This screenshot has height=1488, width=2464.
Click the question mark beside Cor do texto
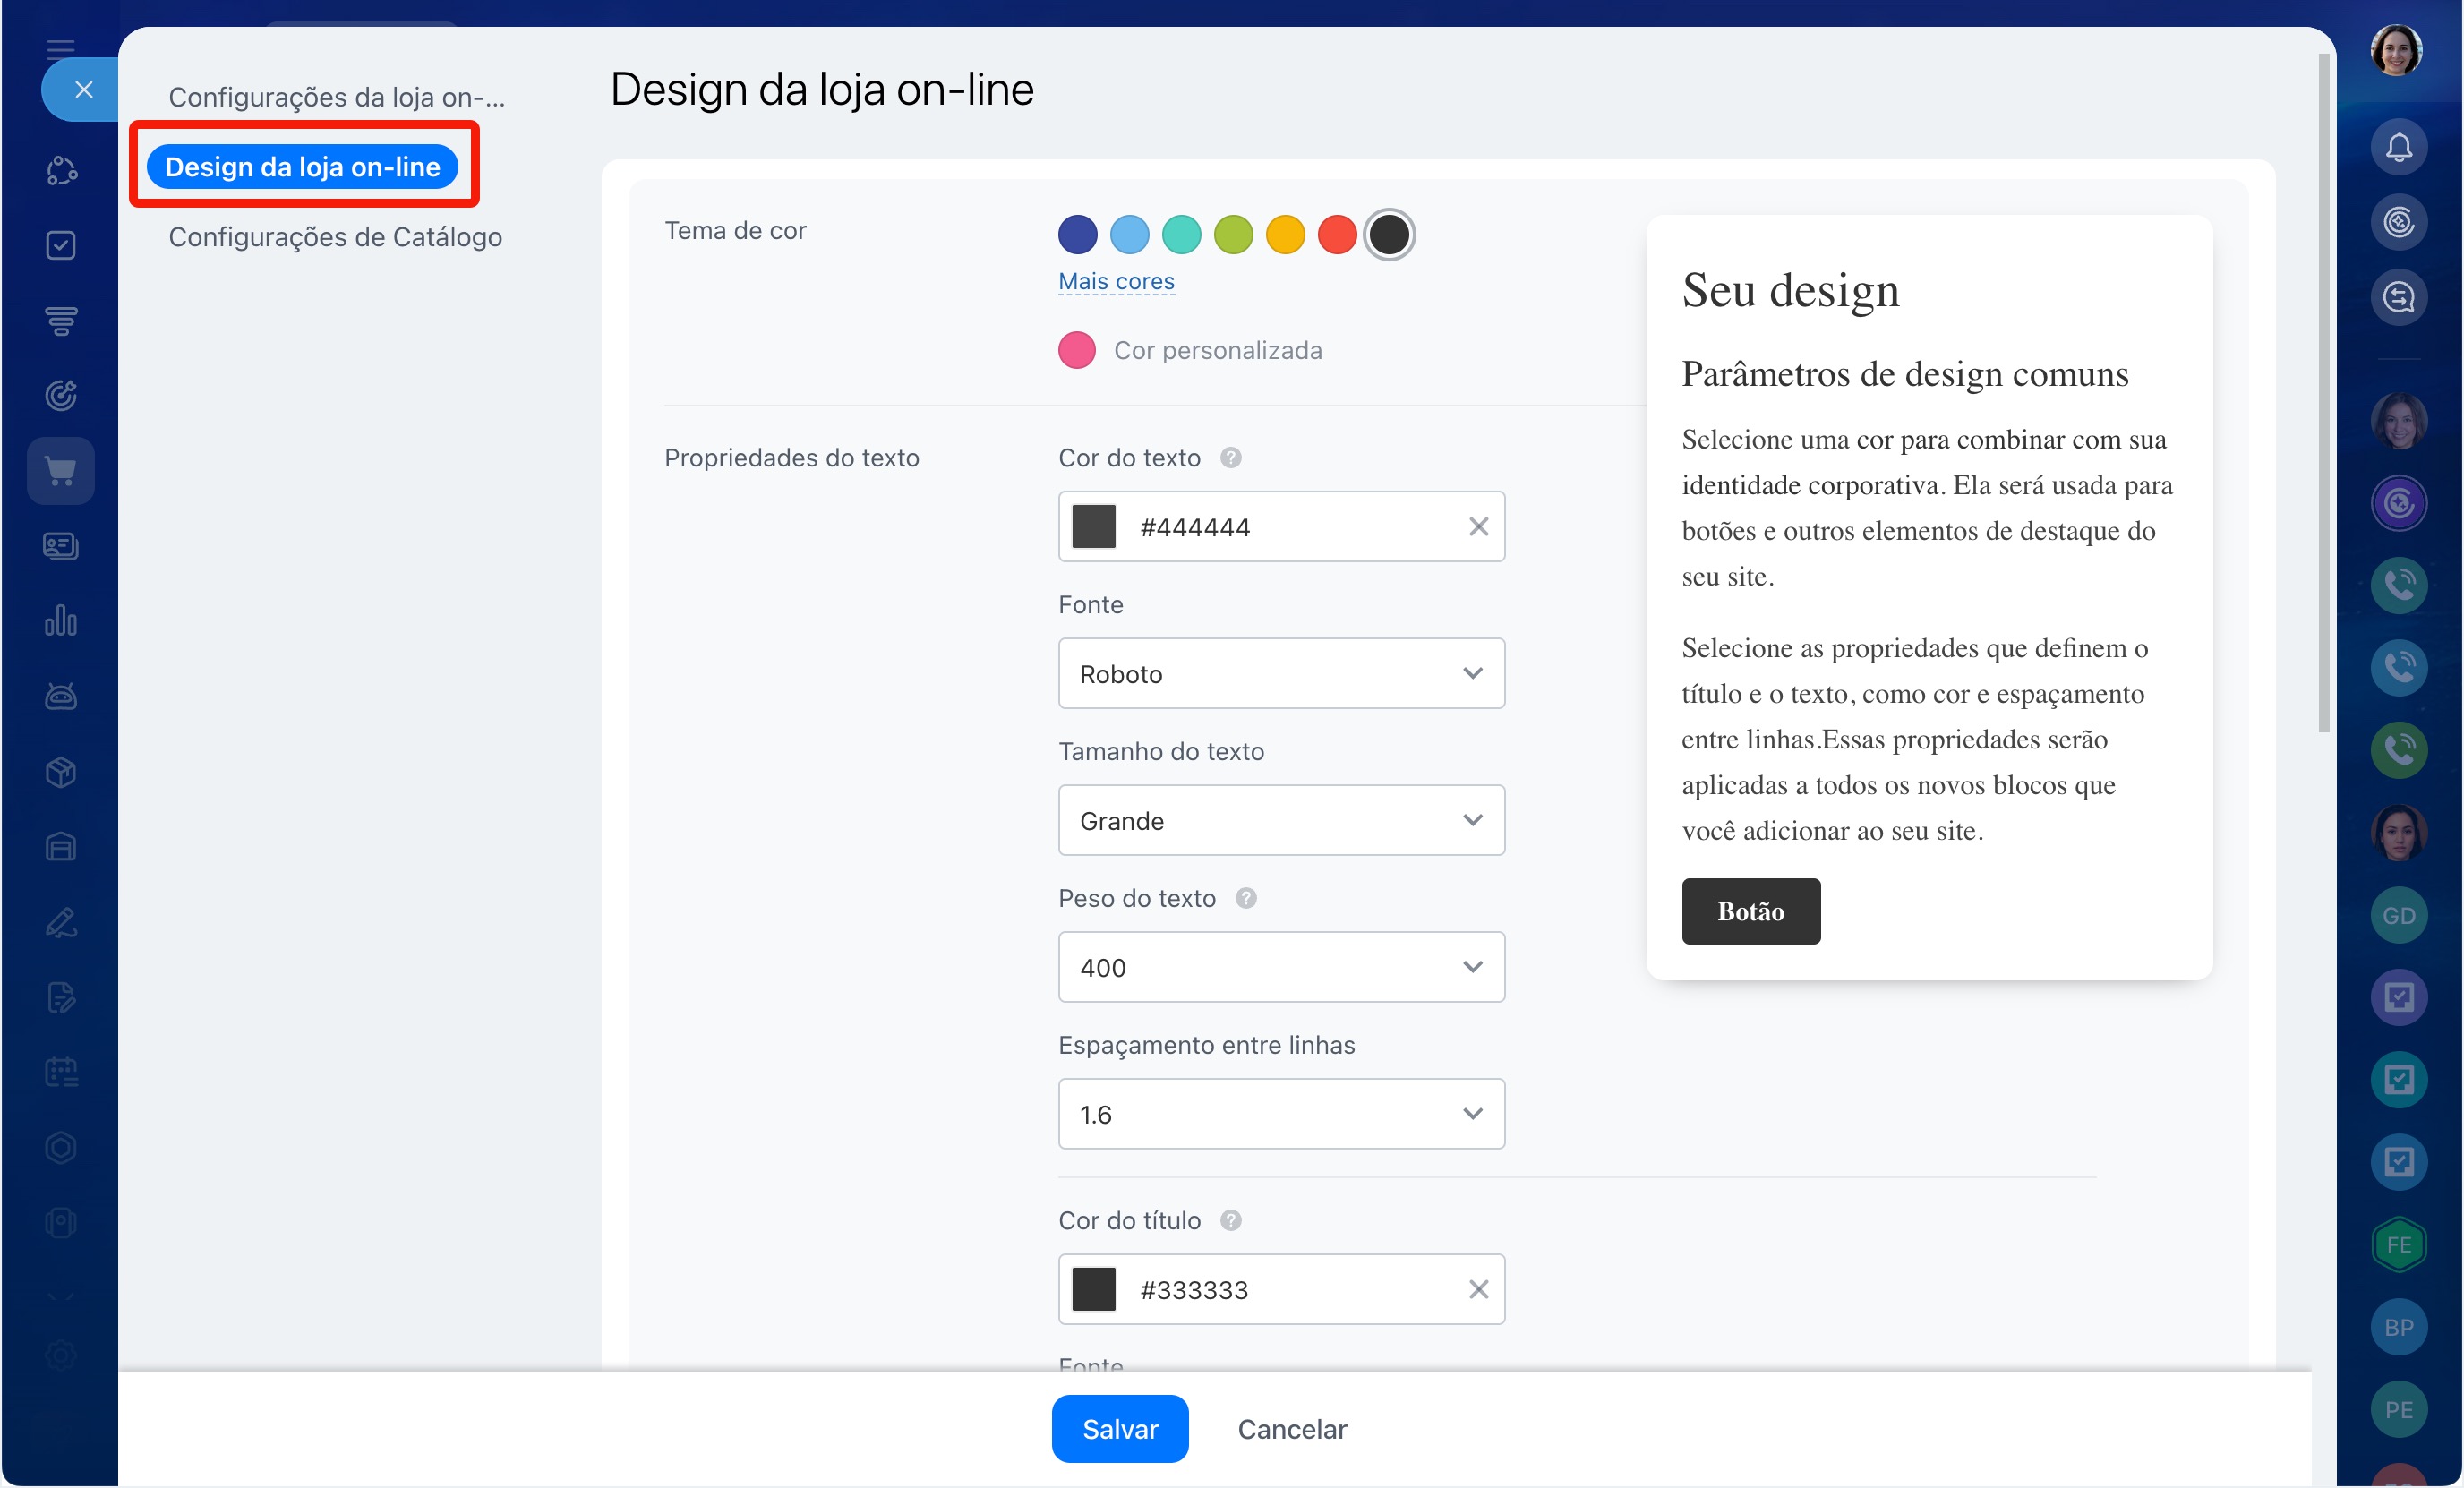pyautogui.click(x=1230, y=458)
